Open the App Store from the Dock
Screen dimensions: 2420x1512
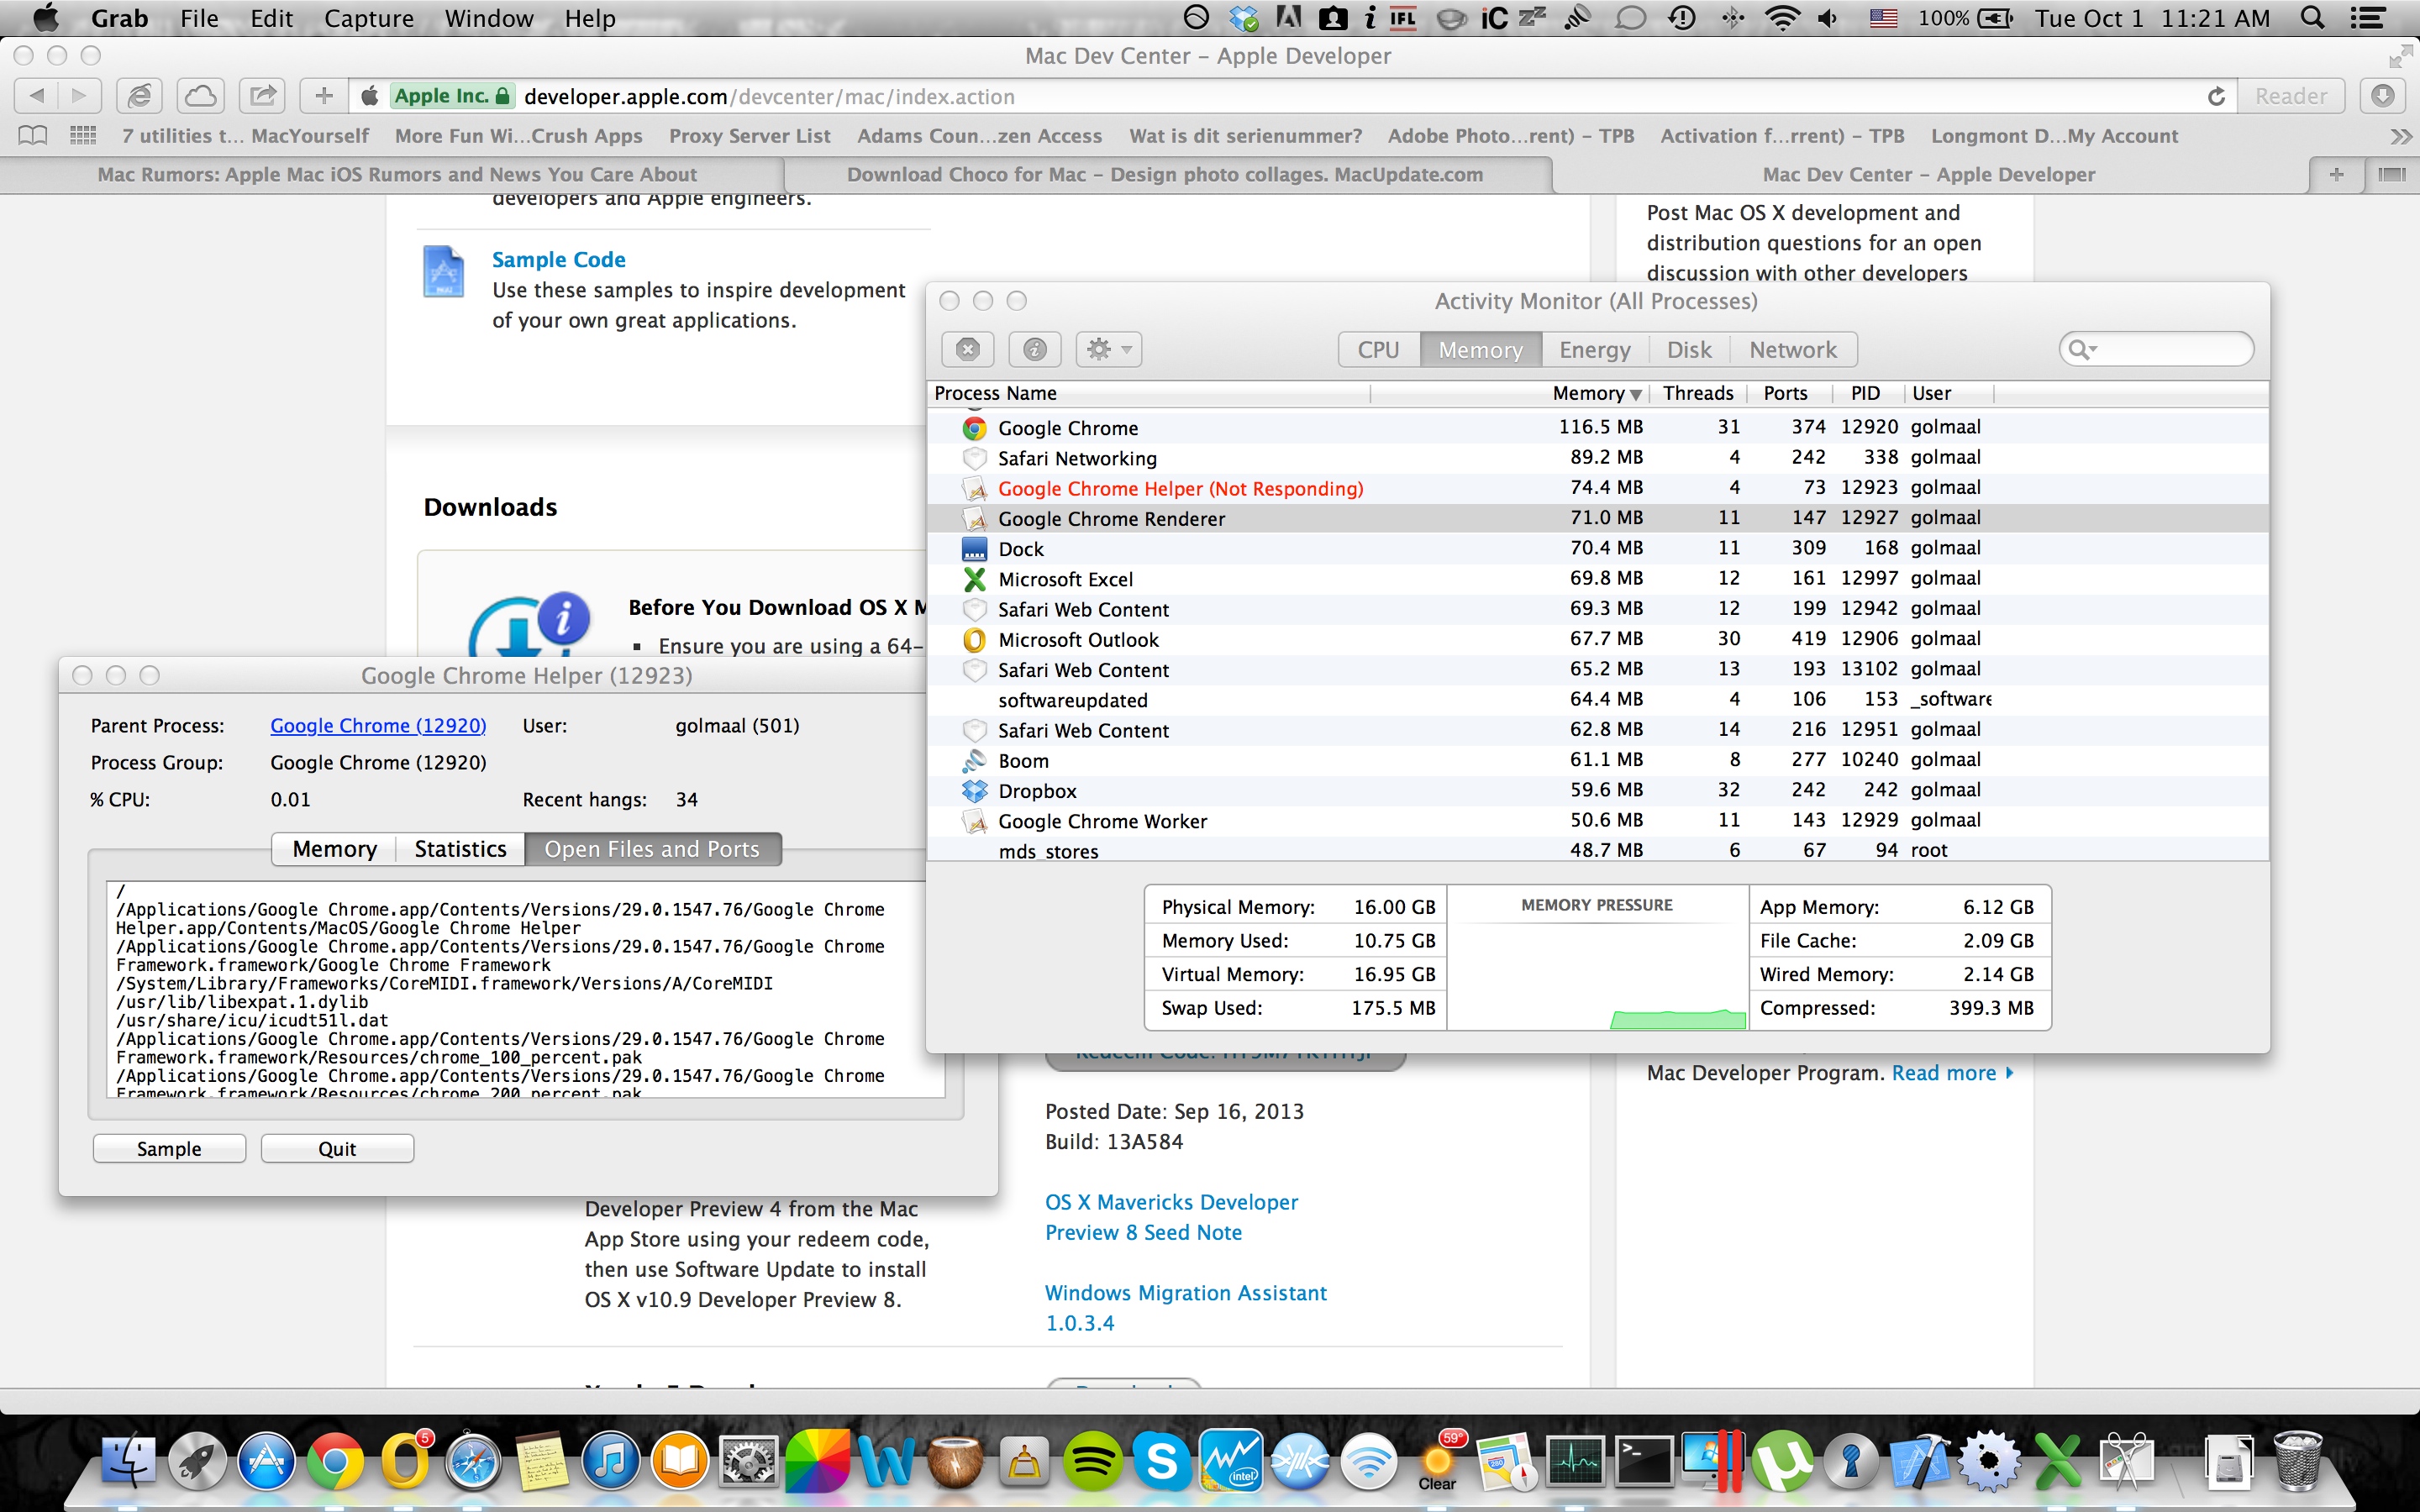tap(266, 1461)
